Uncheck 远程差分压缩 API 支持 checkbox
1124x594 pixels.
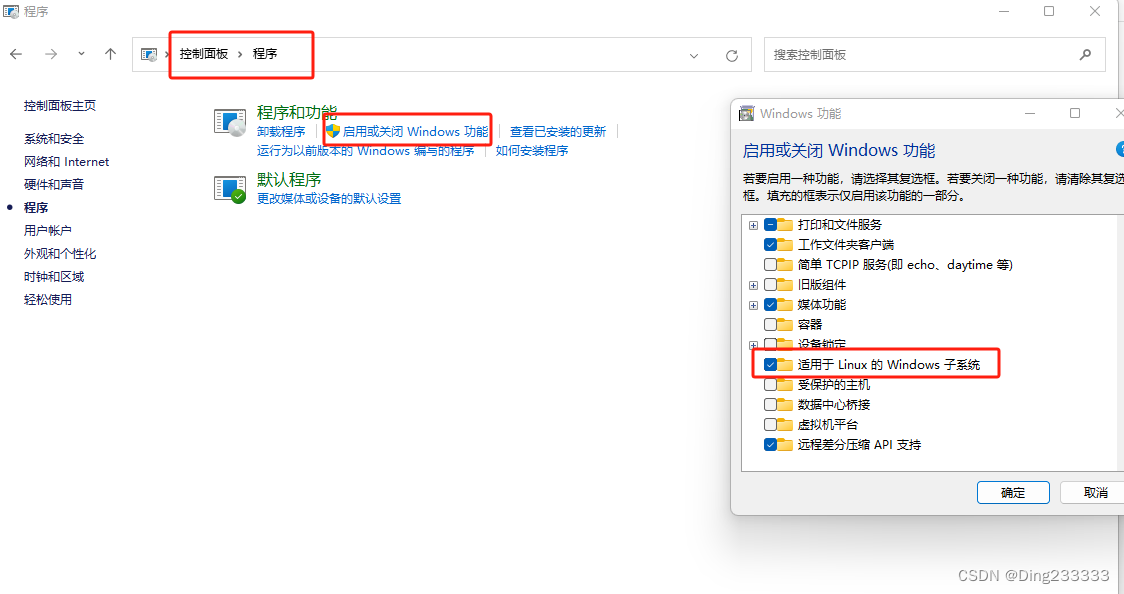[x=770, y=444]
